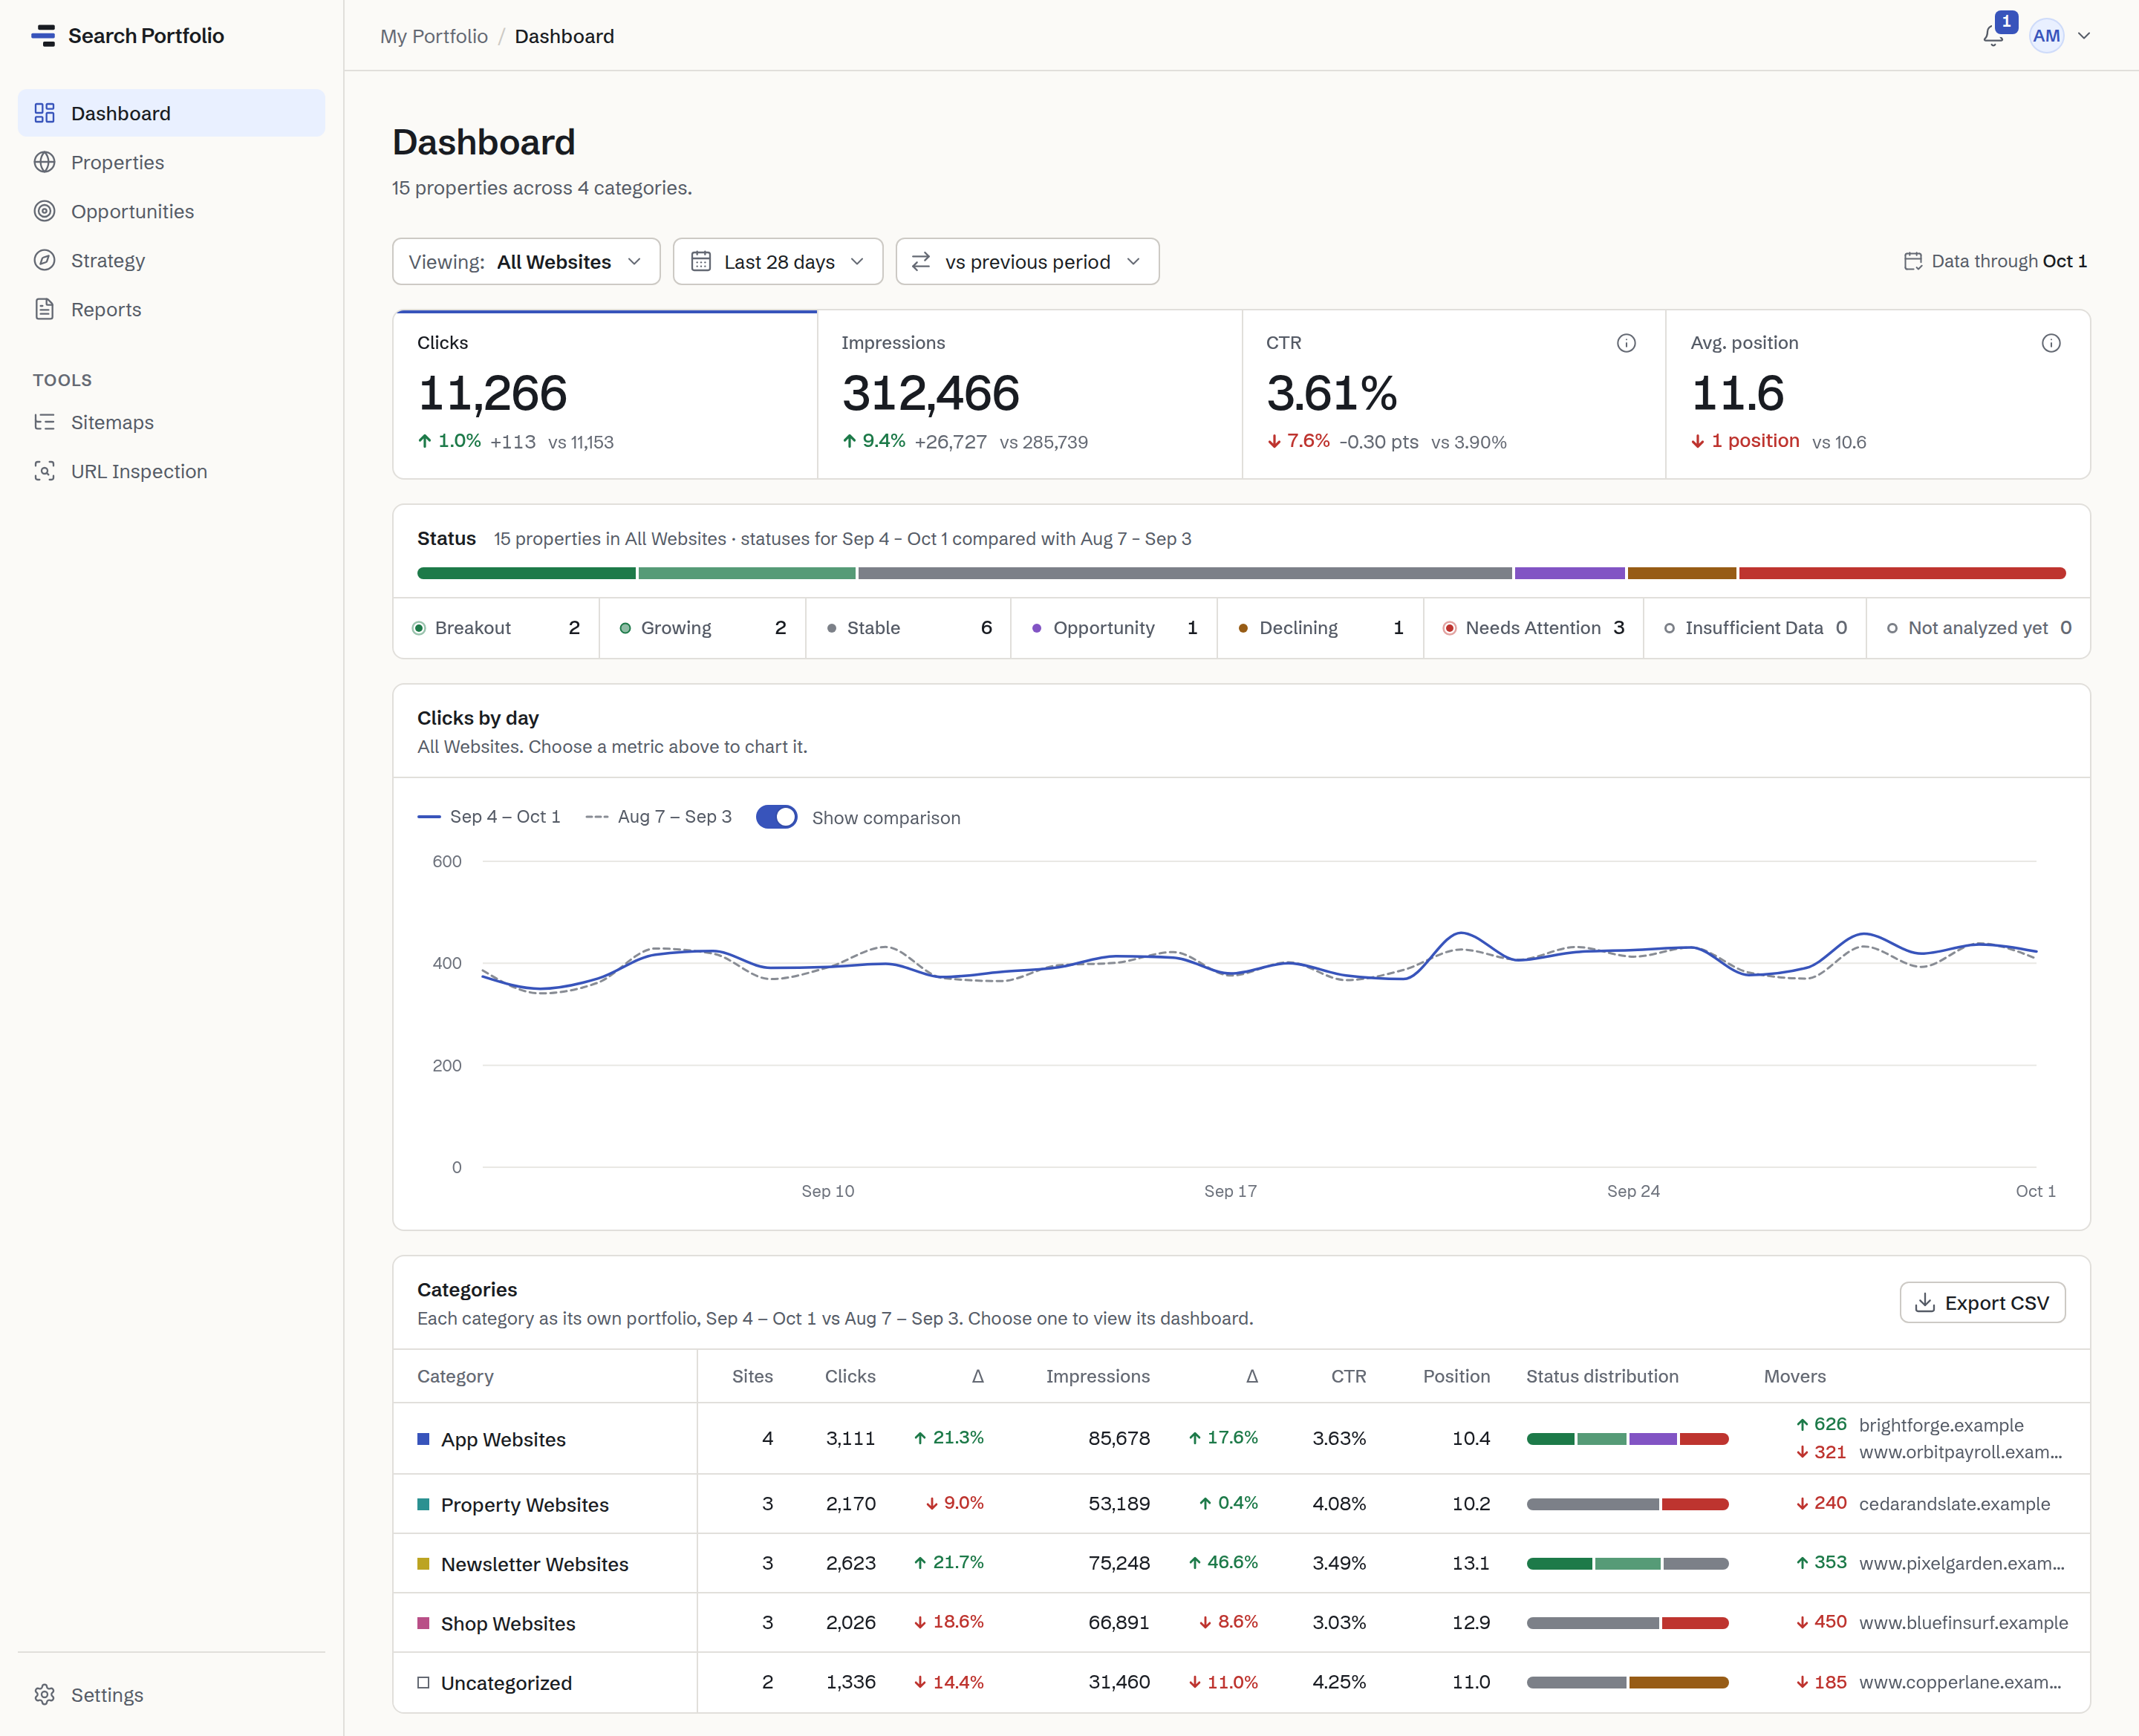
Task: Click the Insufficient Data status dot icon
Action: [x=1668, y=628]
